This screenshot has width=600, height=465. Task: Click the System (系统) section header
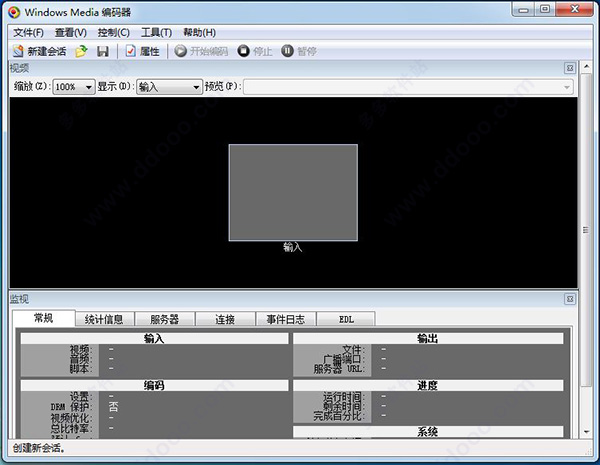(x=428, y=432)
